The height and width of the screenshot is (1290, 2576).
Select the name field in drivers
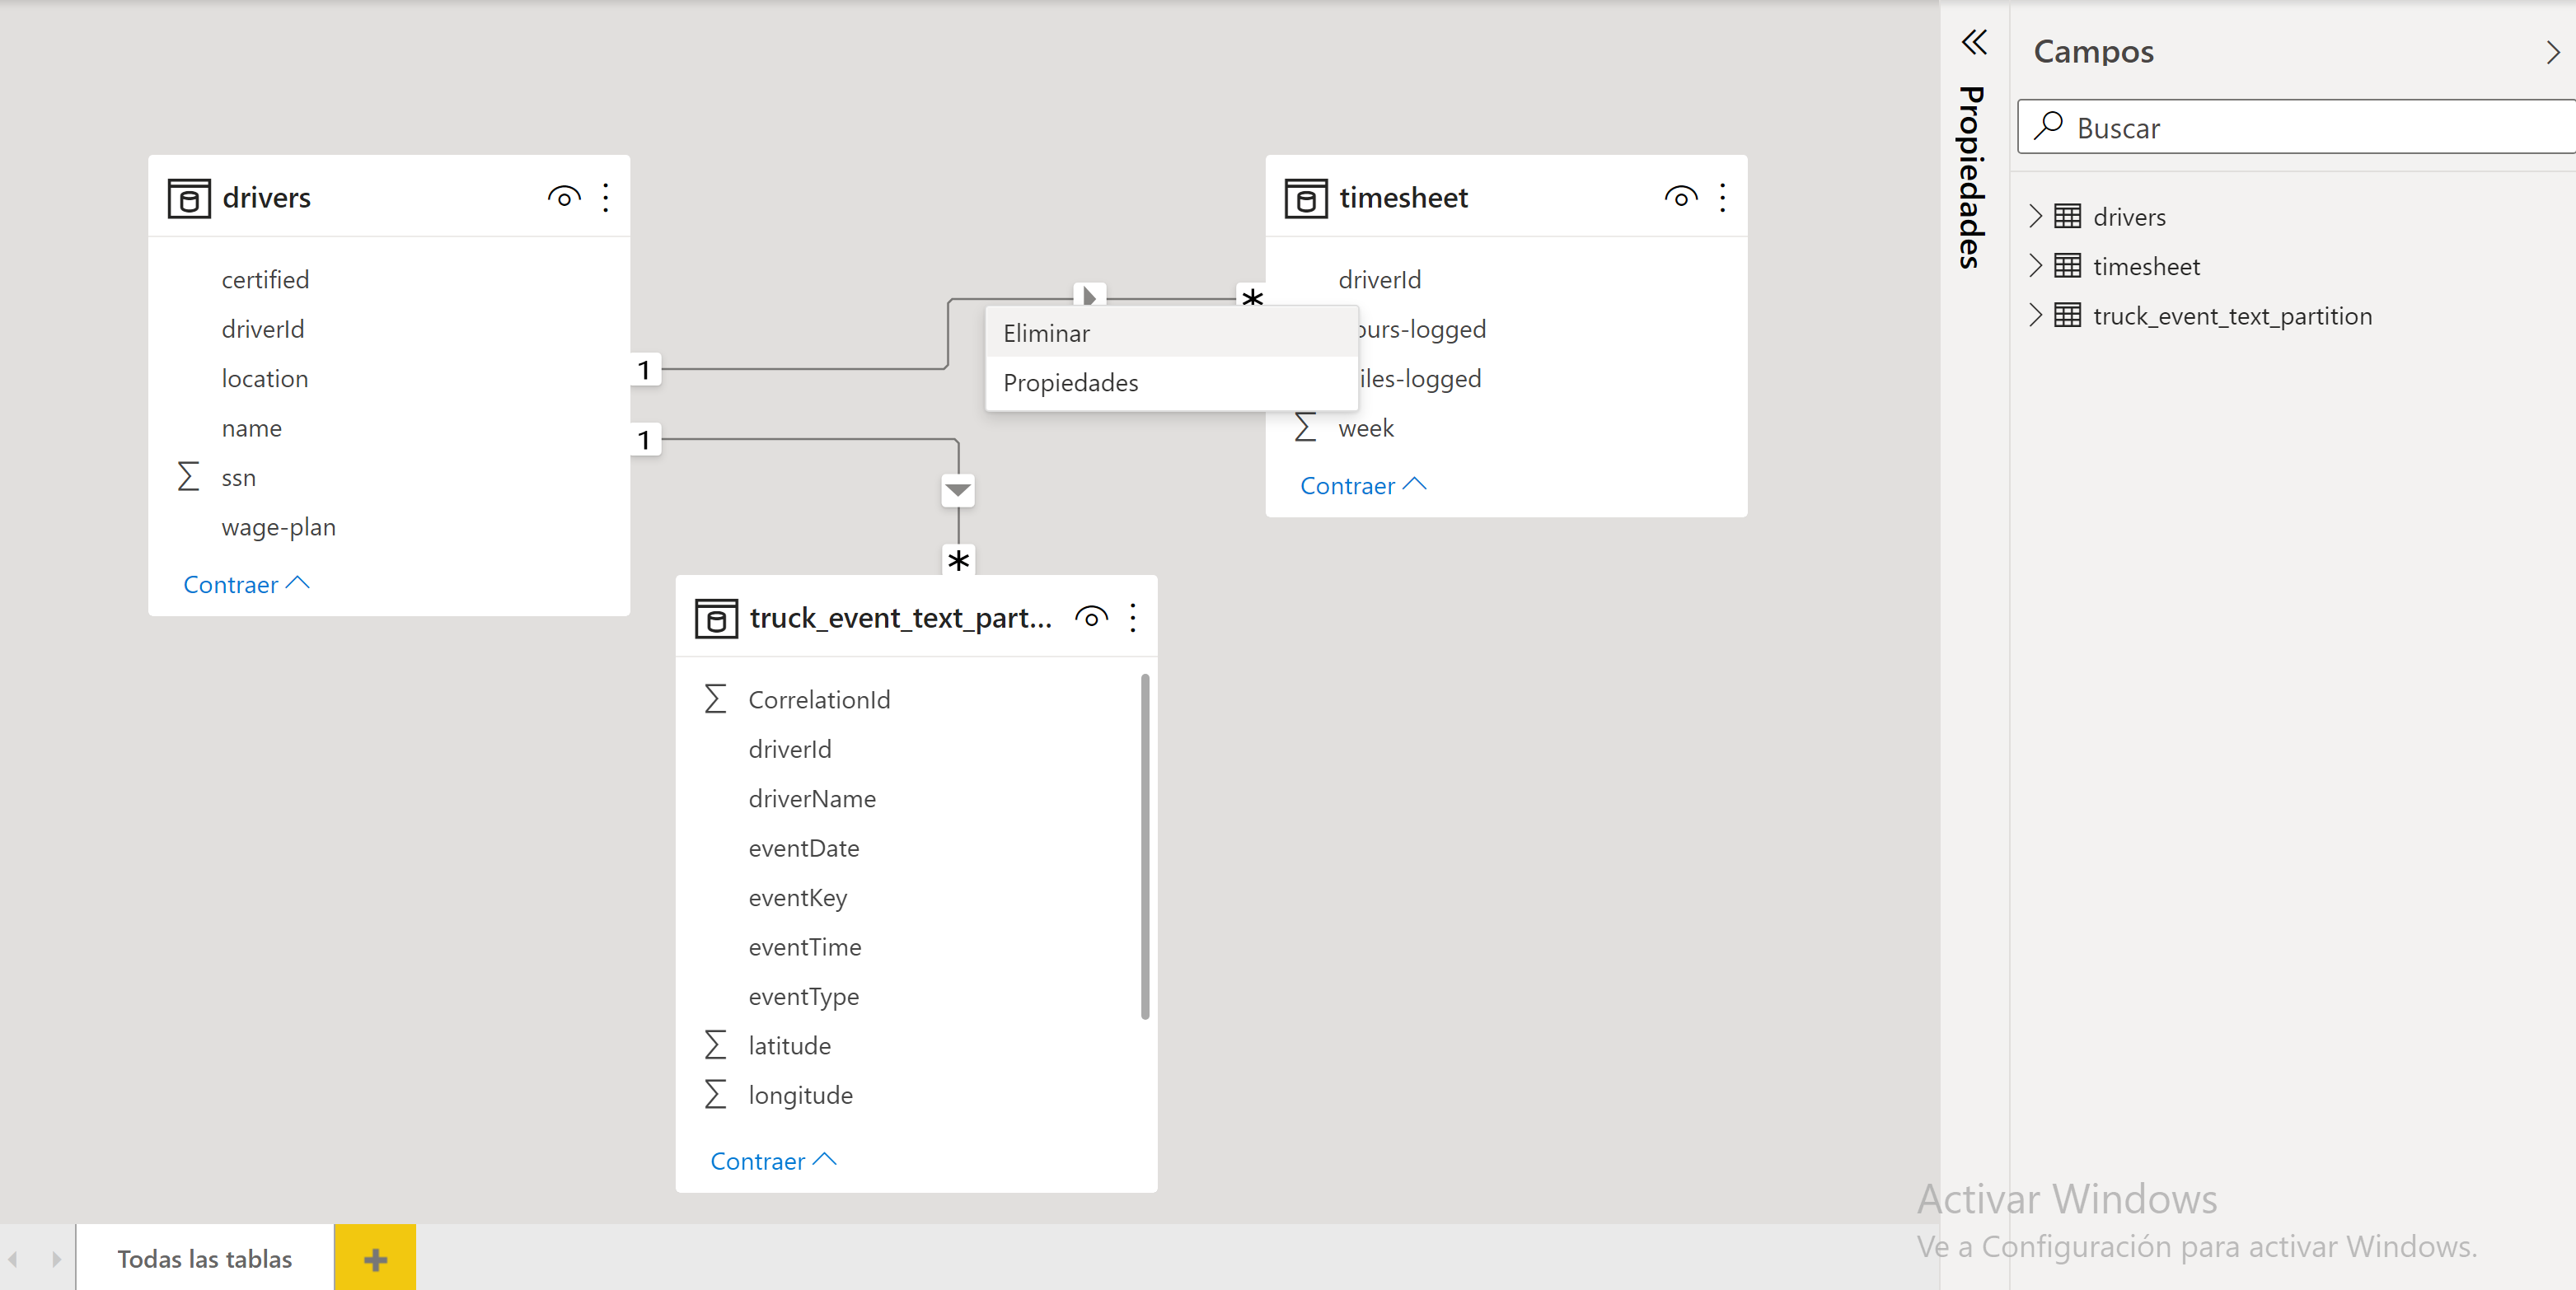(x=251, y=429)
